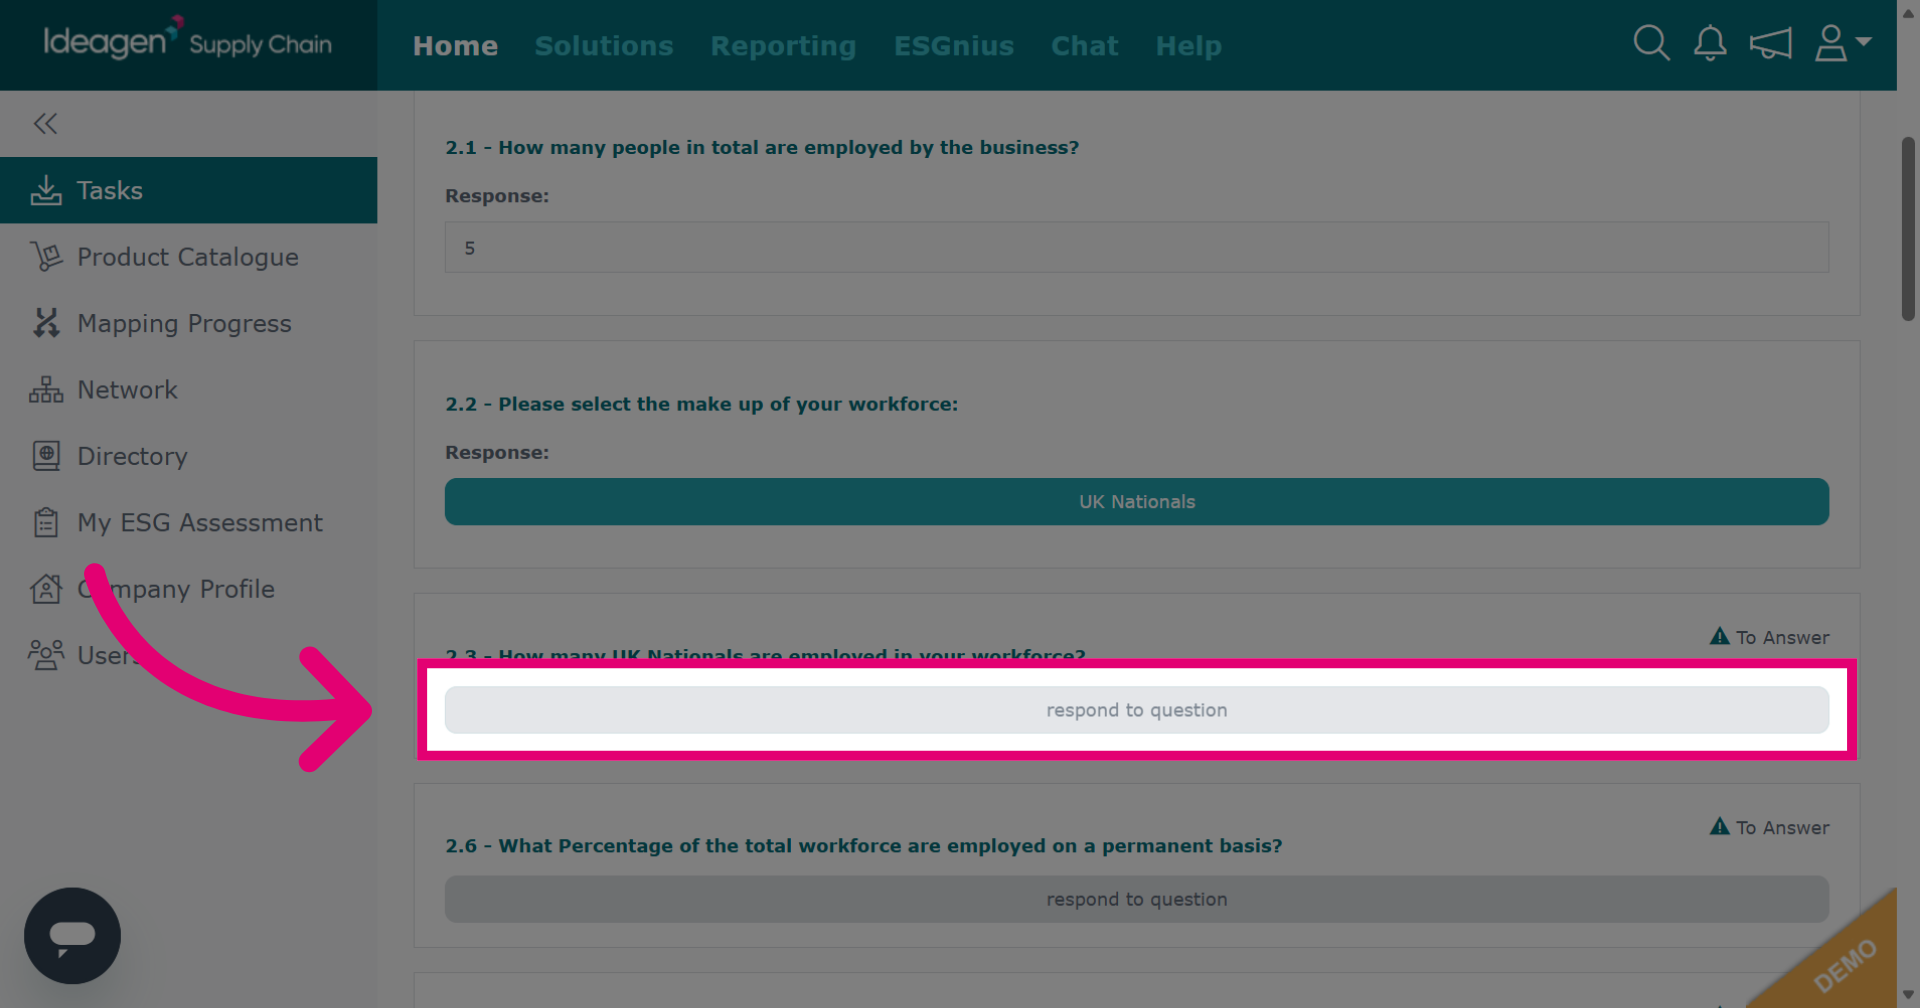This screenshot has width=1920, height=1008.
Task: Open Product Catalogue in sidebar
Action: point(189,257)
